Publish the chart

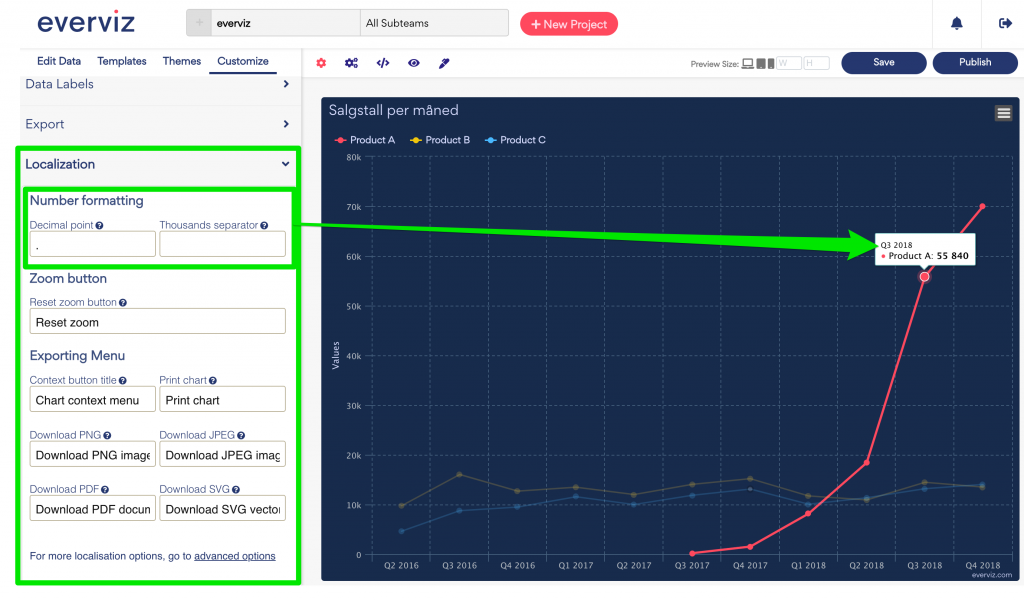coord(975,63)
